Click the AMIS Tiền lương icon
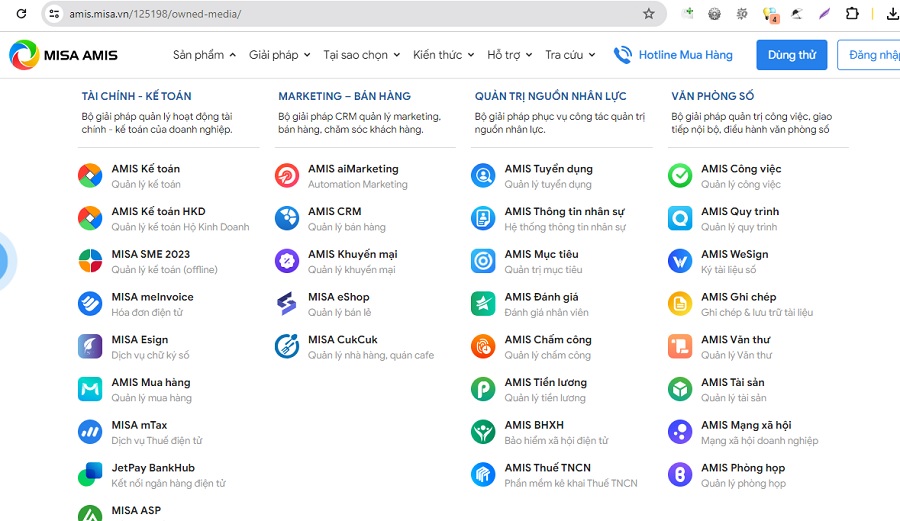900x521 pixels. click(x=483, y=389)
